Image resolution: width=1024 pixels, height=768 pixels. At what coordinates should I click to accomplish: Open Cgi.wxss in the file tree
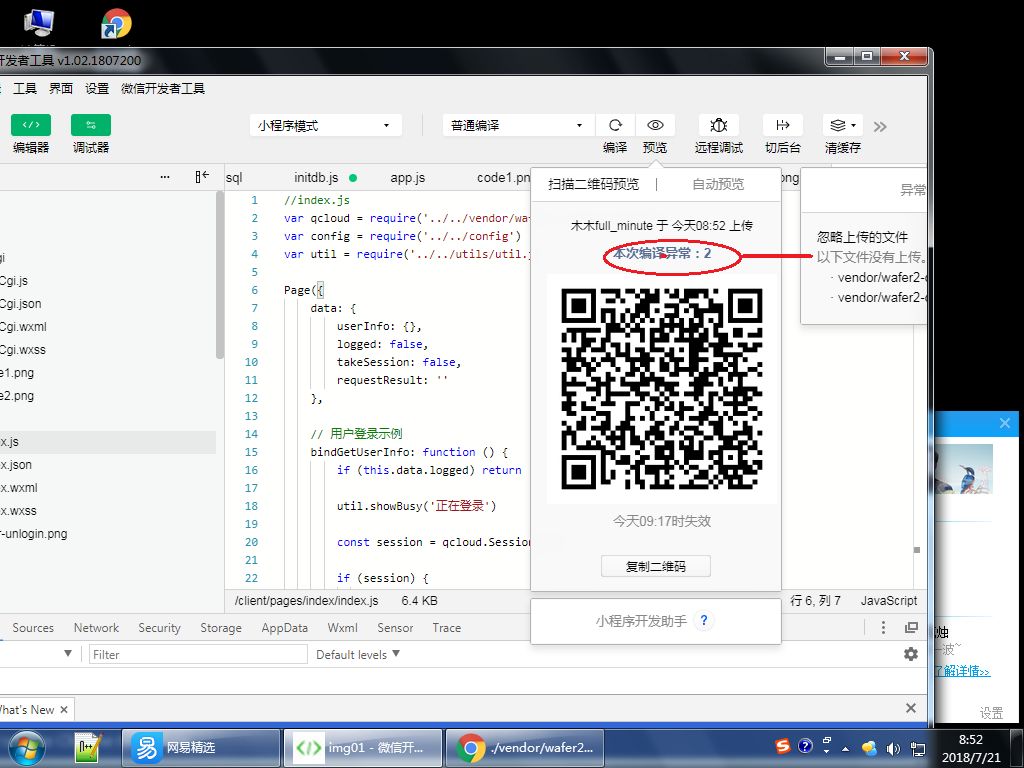pyautogui.click(x=23, y=349)
